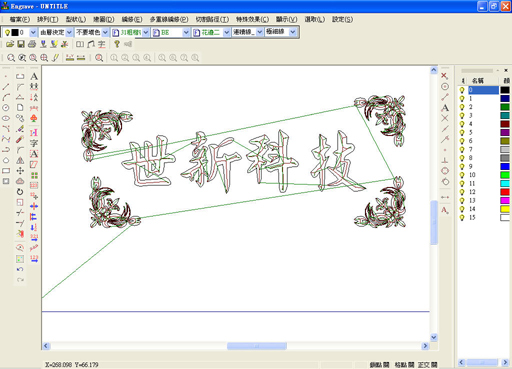Print with the printer toolbar icon
Viewport: 512px width, 369px height.
[32, 44]
